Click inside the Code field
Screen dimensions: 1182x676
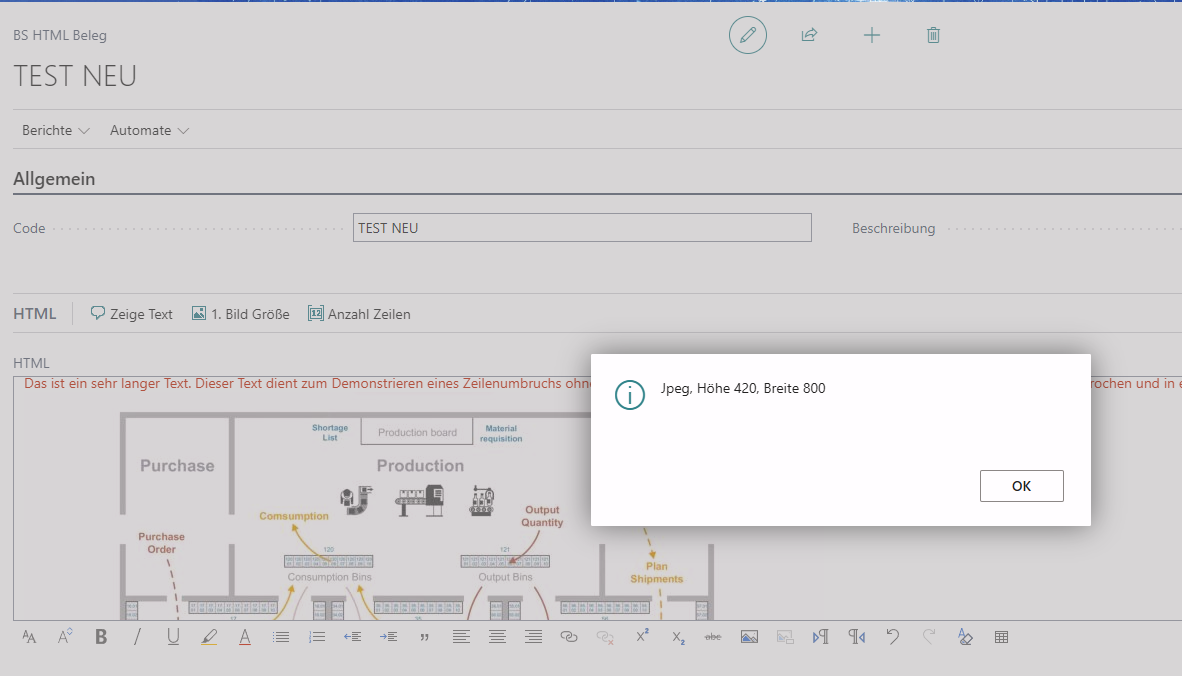click(x=582, y=227)
